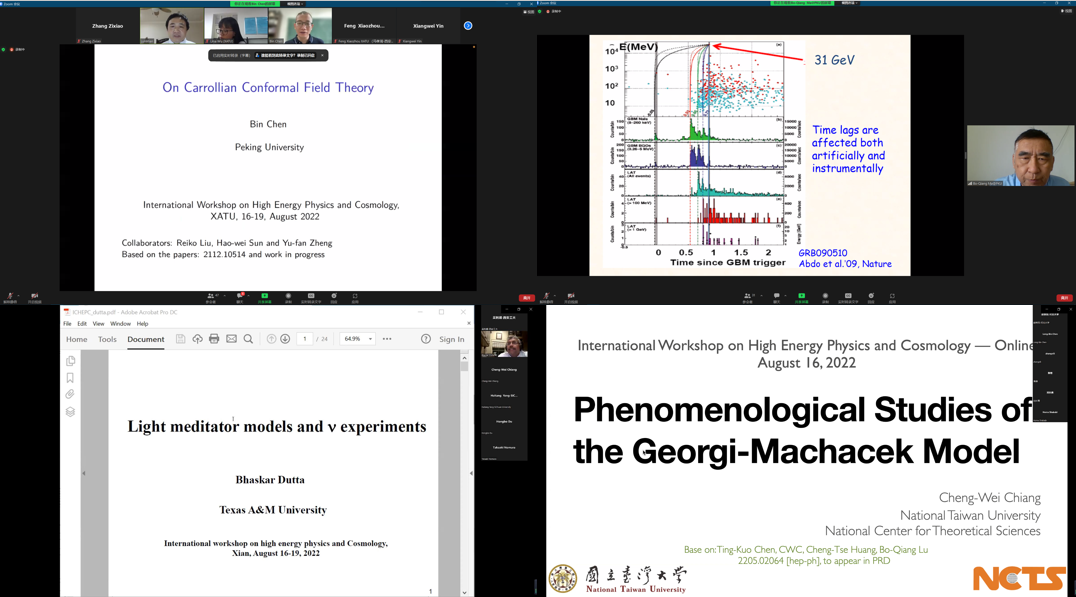Viewport: 1076px width, 597px height.
Task: Open the magnifier Find text tool
Action: pyautogui.click(x=248, y=339)
